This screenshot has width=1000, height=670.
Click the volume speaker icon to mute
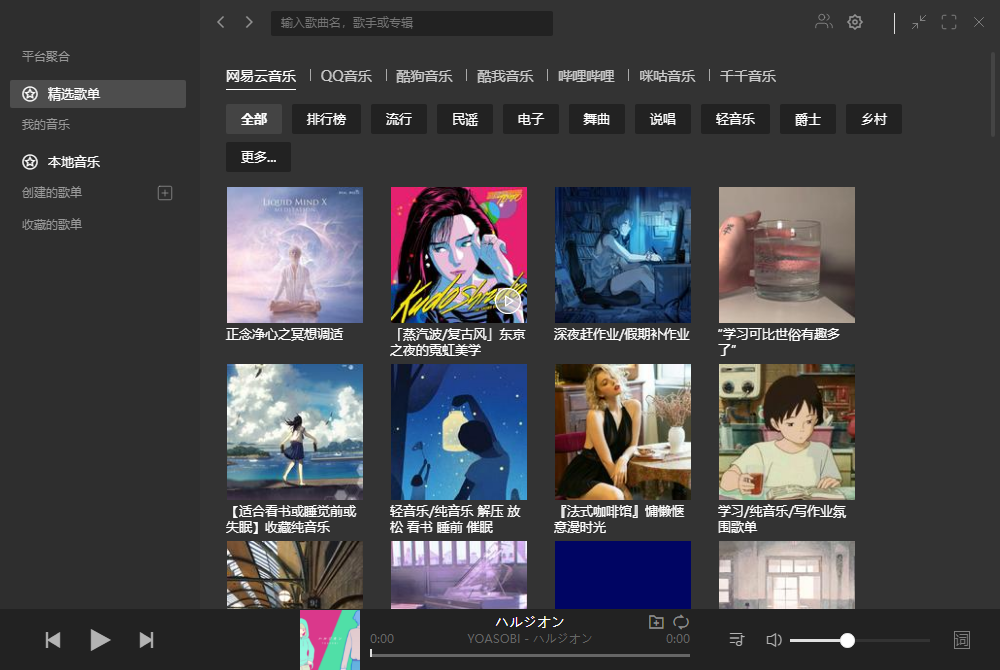773,639
